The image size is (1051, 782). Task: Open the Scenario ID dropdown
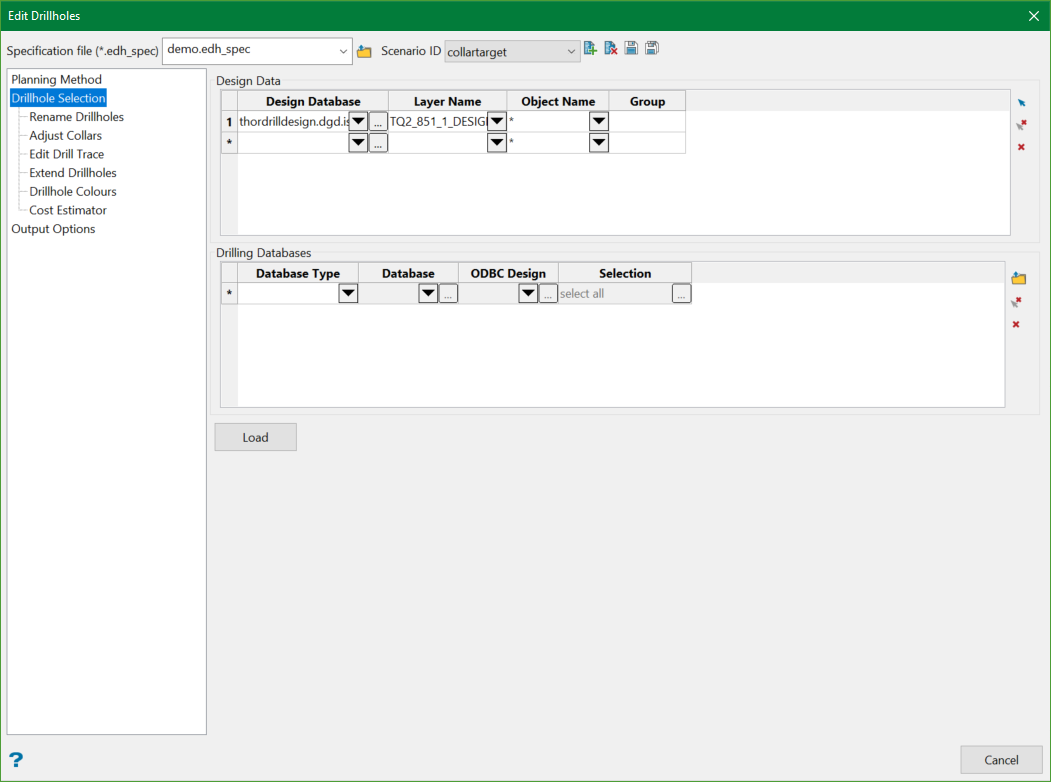coord(571,51)
